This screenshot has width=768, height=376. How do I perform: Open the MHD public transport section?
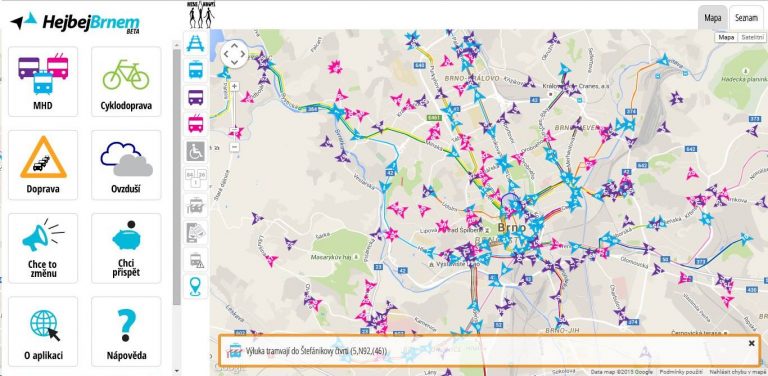(43, 81)
